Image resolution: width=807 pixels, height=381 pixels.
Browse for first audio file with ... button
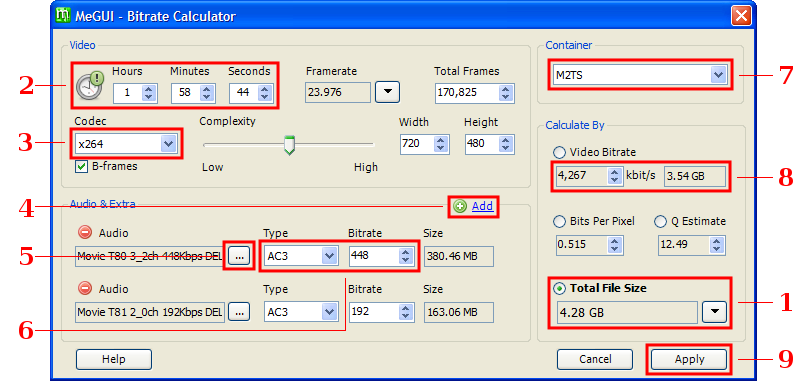239,256
